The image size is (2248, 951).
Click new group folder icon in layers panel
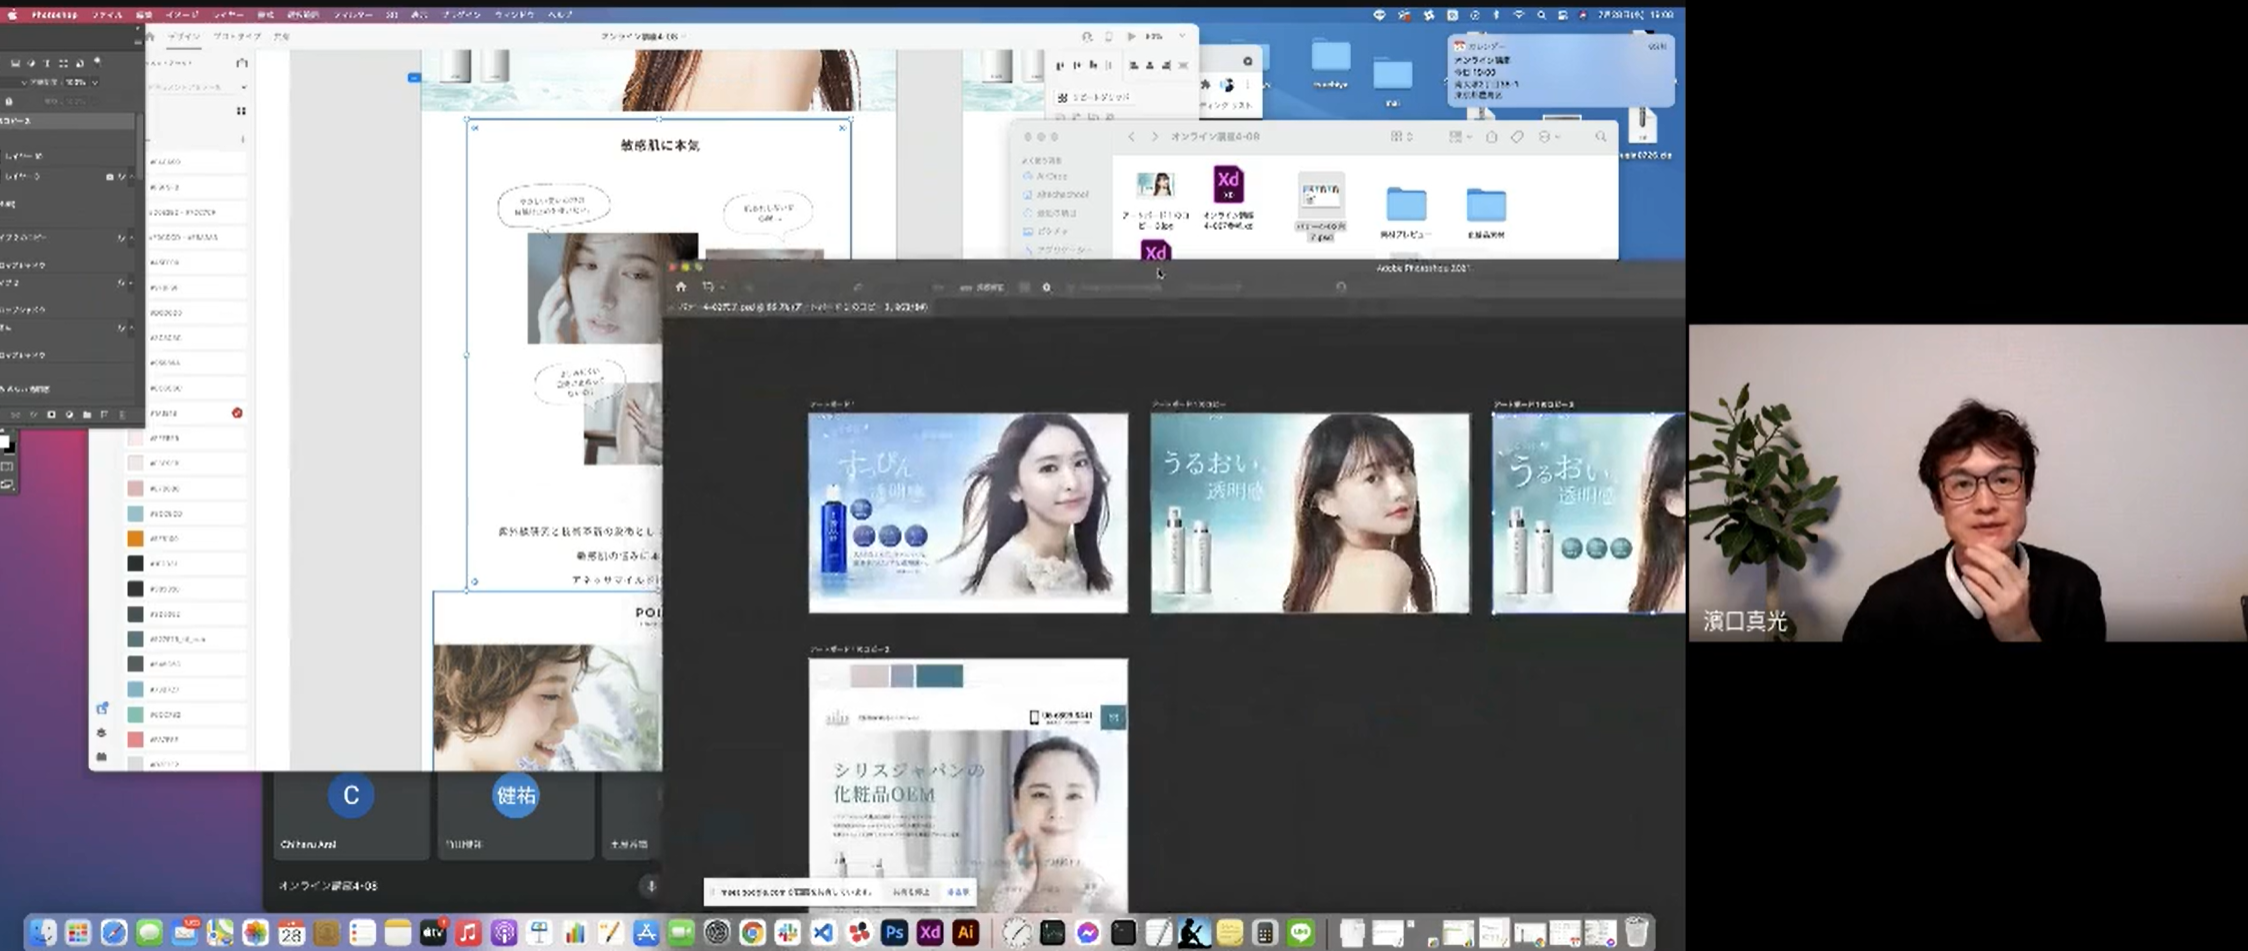(87, 414)
